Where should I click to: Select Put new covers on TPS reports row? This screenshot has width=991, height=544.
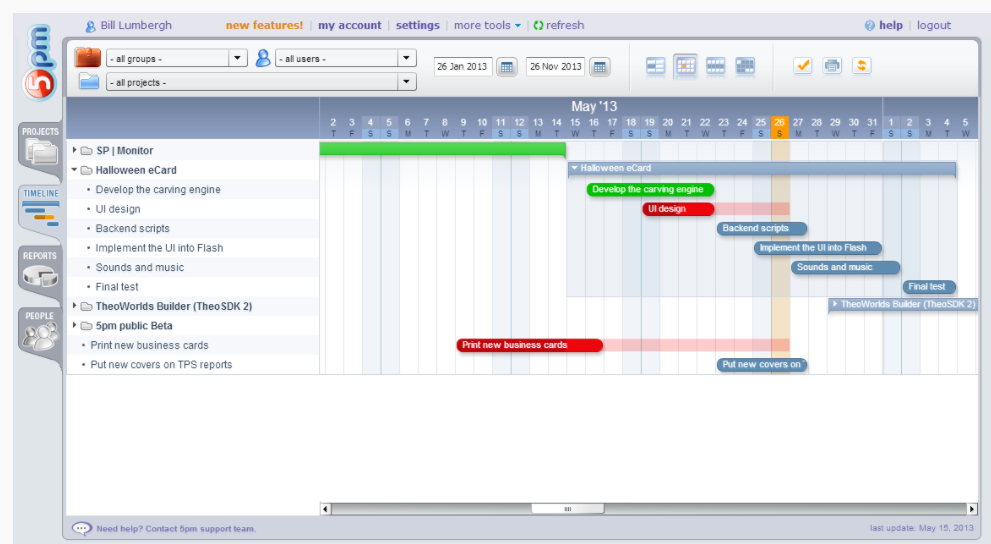[x=193, y=365]
